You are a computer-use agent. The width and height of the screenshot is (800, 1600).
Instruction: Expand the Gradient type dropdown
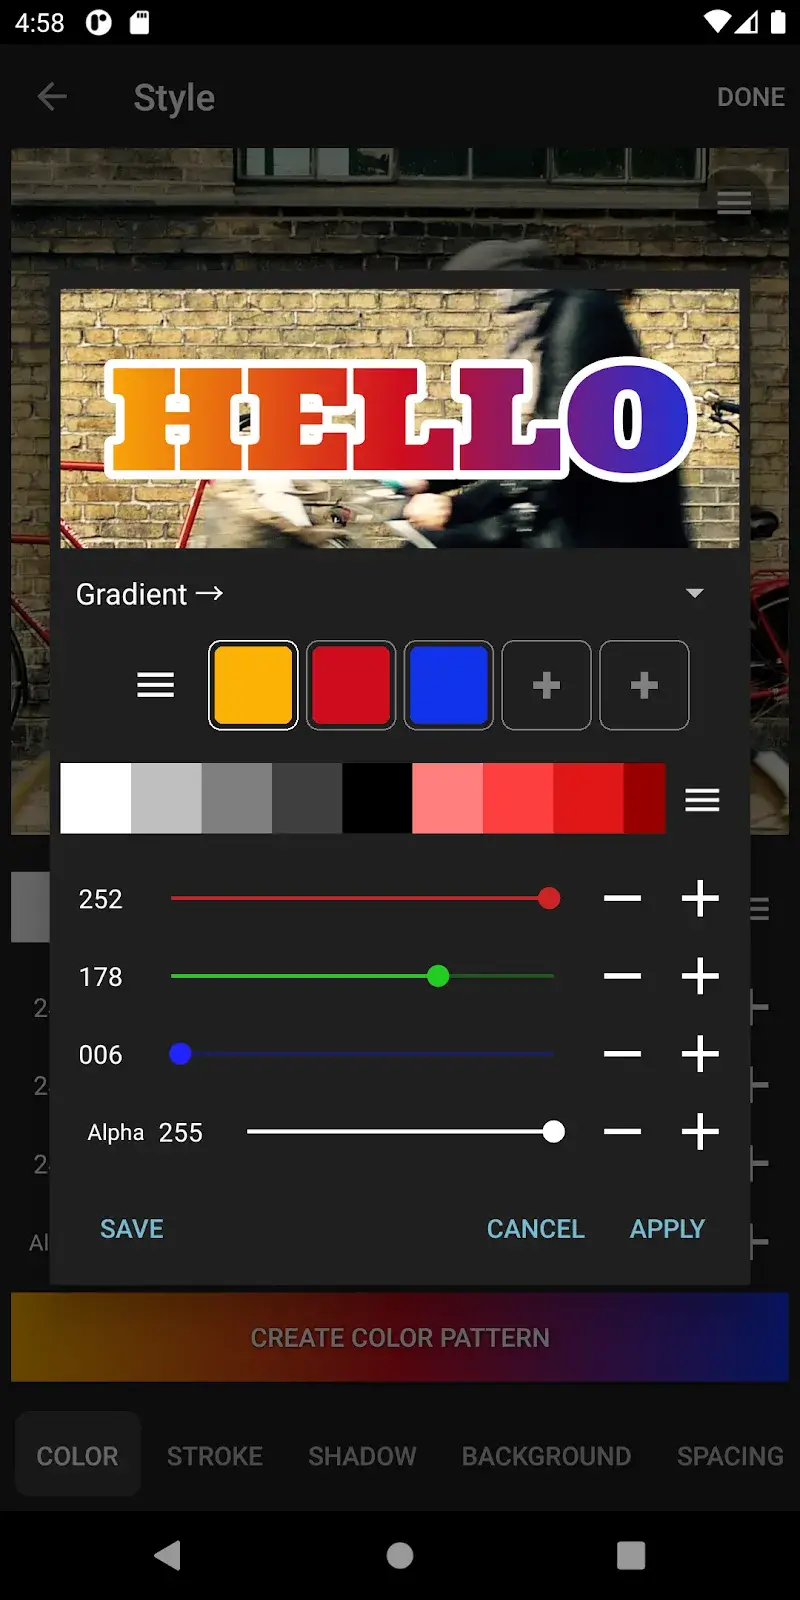[694, 593]
